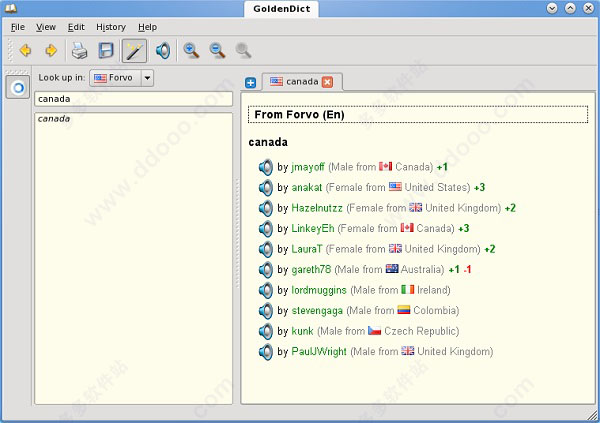Screen dimensions: 600x423
Task: Click the Czech Republic flag in kunk's row
Action: point(374,330)
